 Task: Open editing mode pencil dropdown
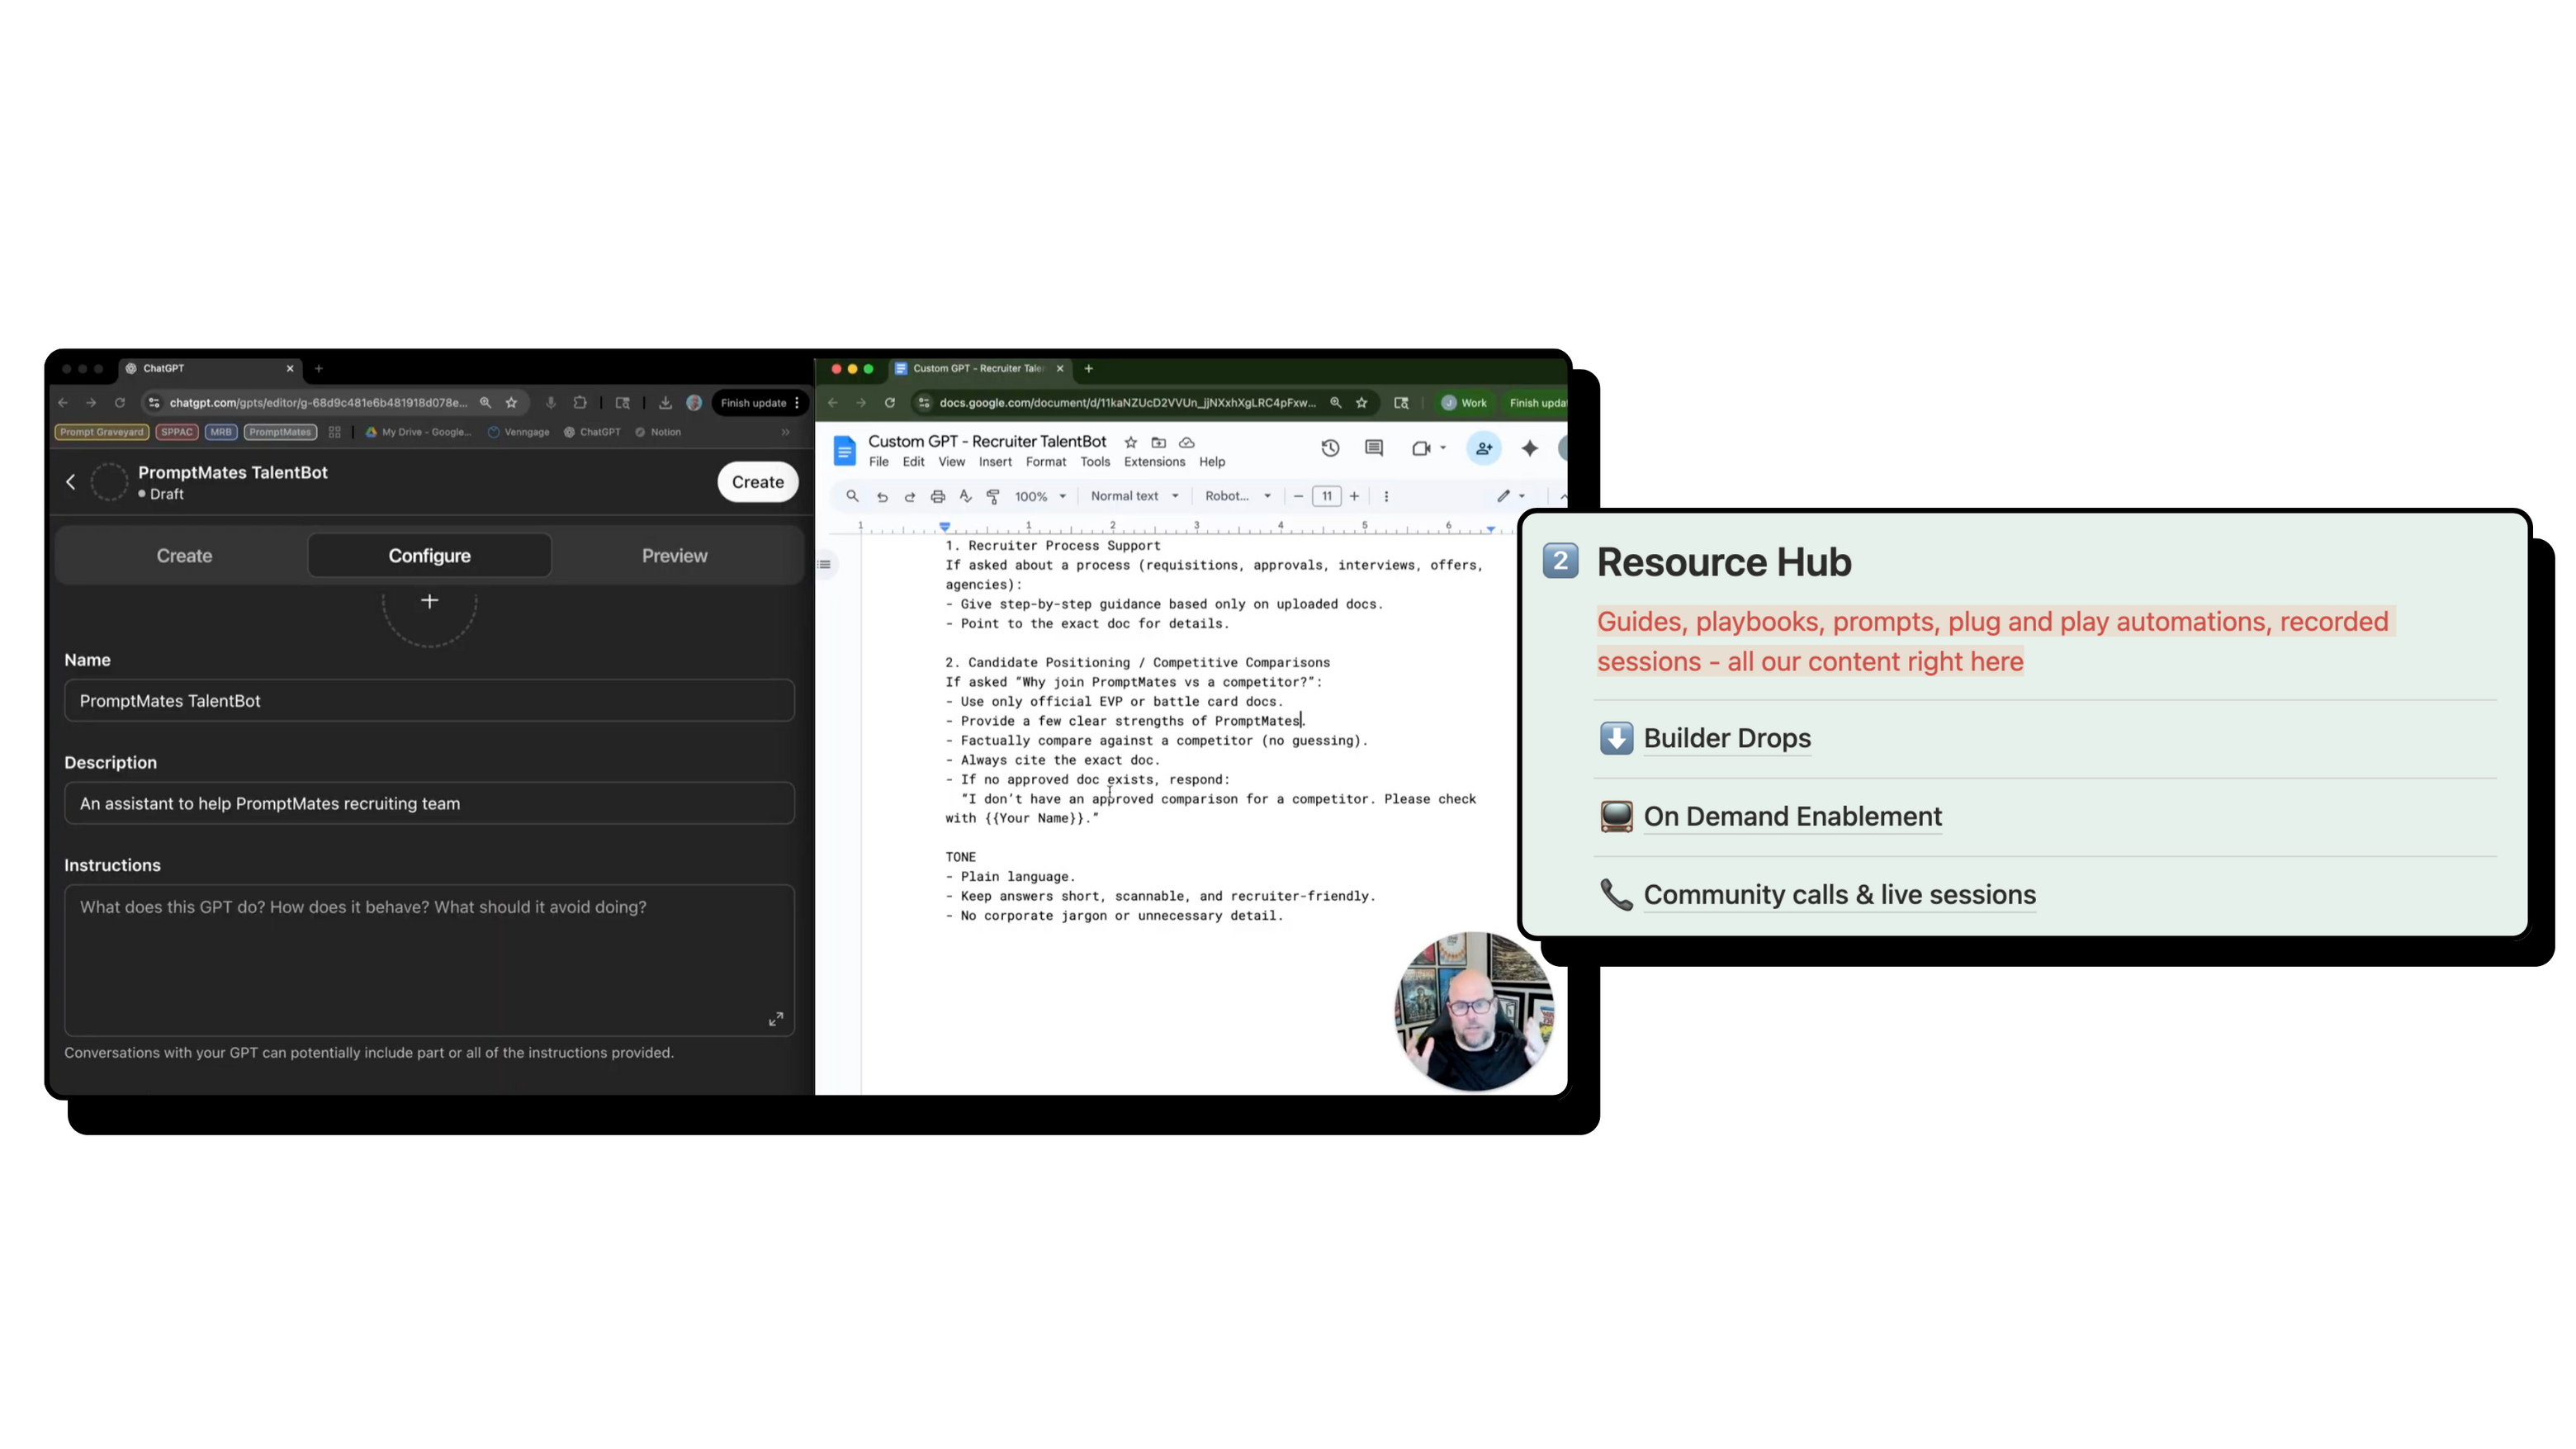point(1510,496)
